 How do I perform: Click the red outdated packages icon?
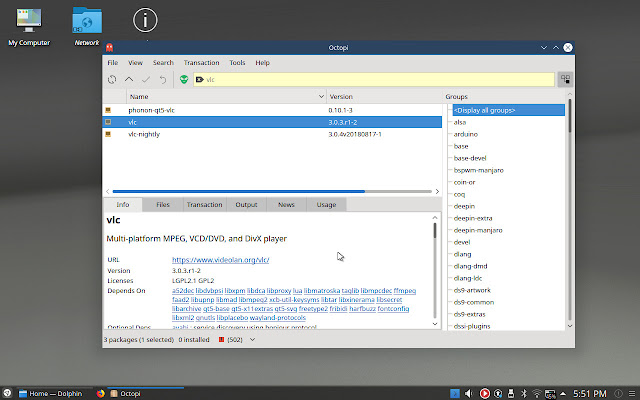click(221, 340)
